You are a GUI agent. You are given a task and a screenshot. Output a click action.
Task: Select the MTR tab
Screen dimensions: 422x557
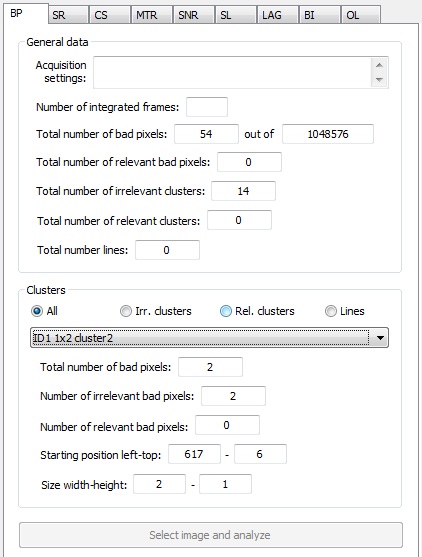[152, 15]
